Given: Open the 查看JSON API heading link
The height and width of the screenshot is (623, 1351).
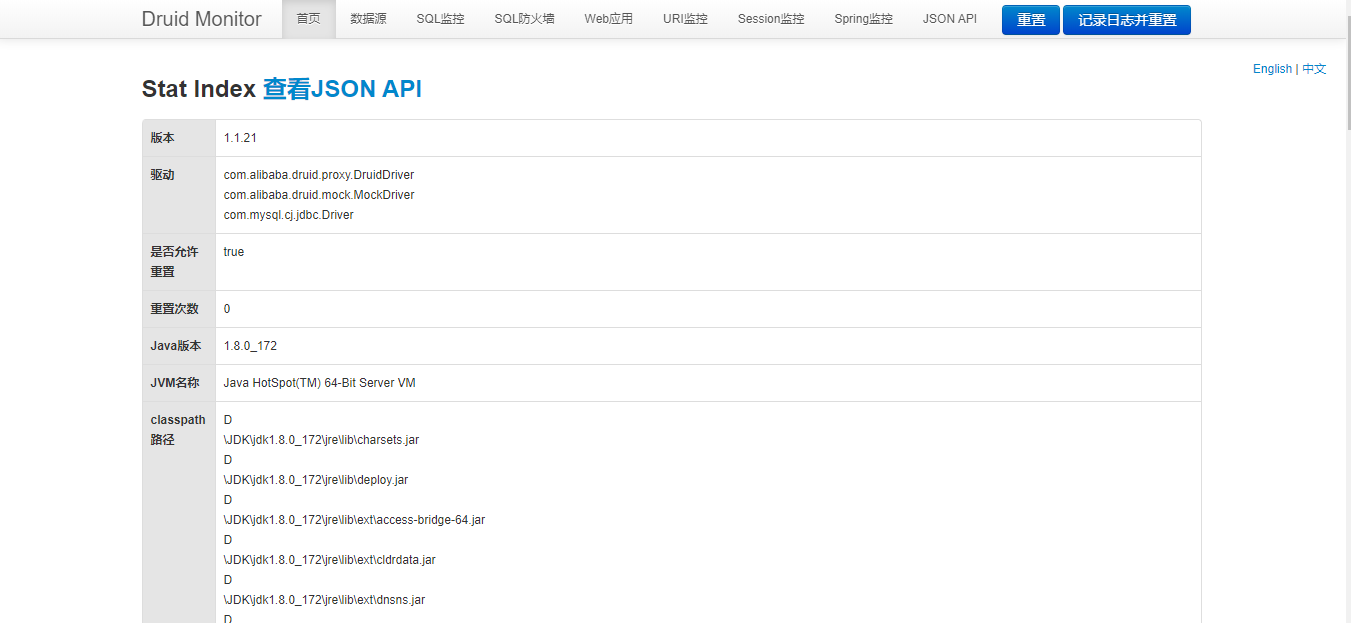Looking at the screenshot, I should (x=342, y=89).
